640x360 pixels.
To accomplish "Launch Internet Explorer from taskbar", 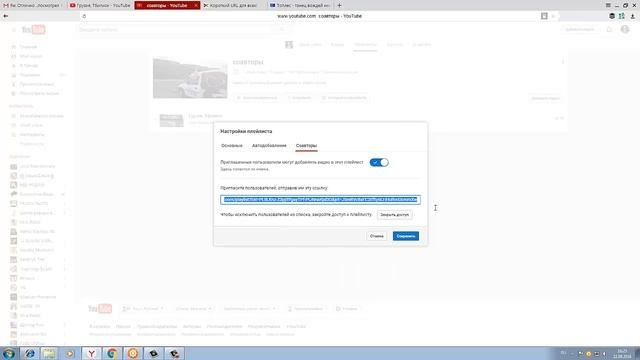I will (x=29, y=353).
